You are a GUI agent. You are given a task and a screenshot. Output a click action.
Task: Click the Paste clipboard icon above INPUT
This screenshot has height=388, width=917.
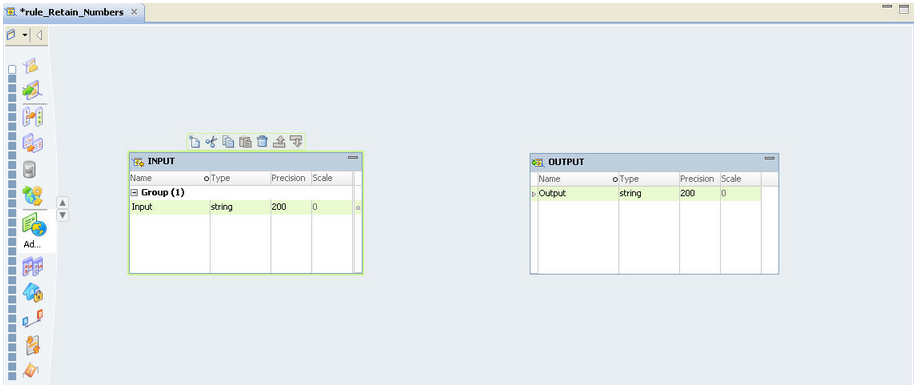click(x=246, y=141)
